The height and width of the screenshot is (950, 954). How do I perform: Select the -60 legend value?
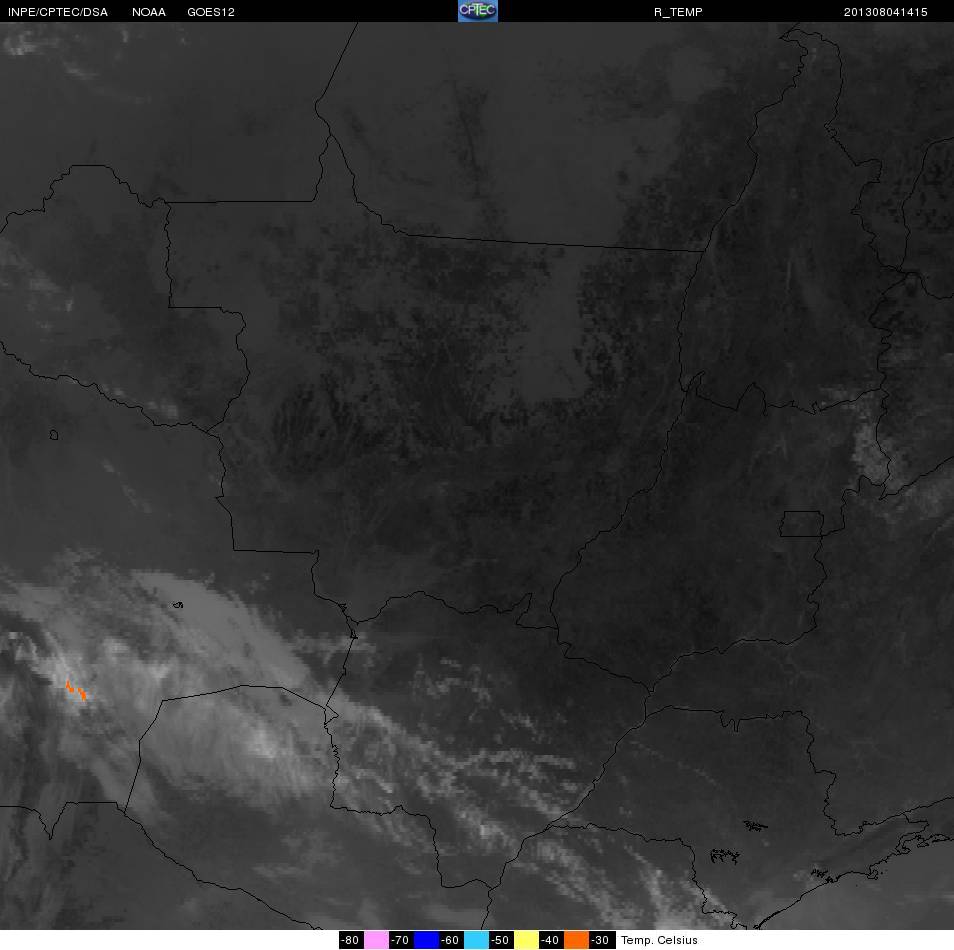(450, 940)
